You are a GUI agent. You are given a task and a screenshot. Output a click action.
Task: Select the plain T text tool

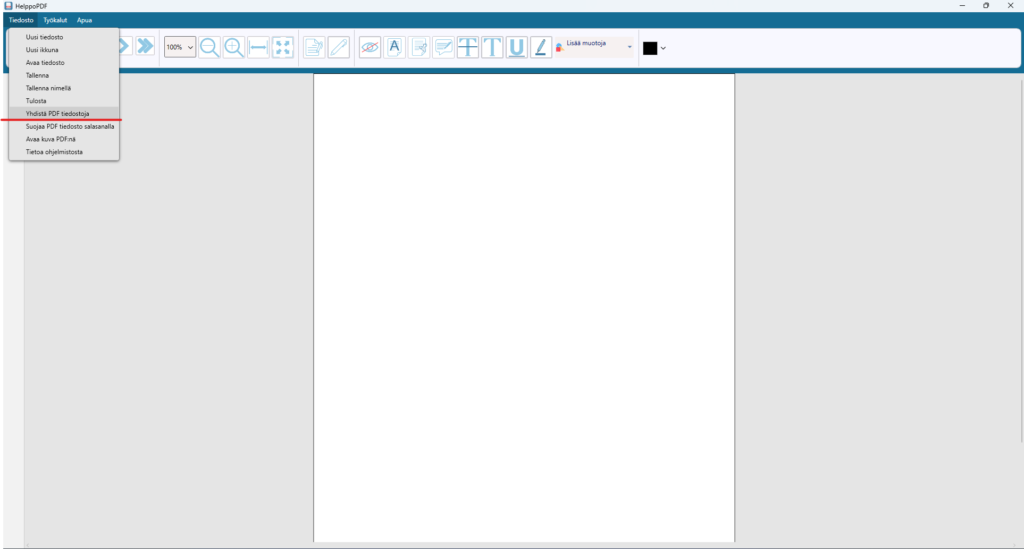pos(492,47)
